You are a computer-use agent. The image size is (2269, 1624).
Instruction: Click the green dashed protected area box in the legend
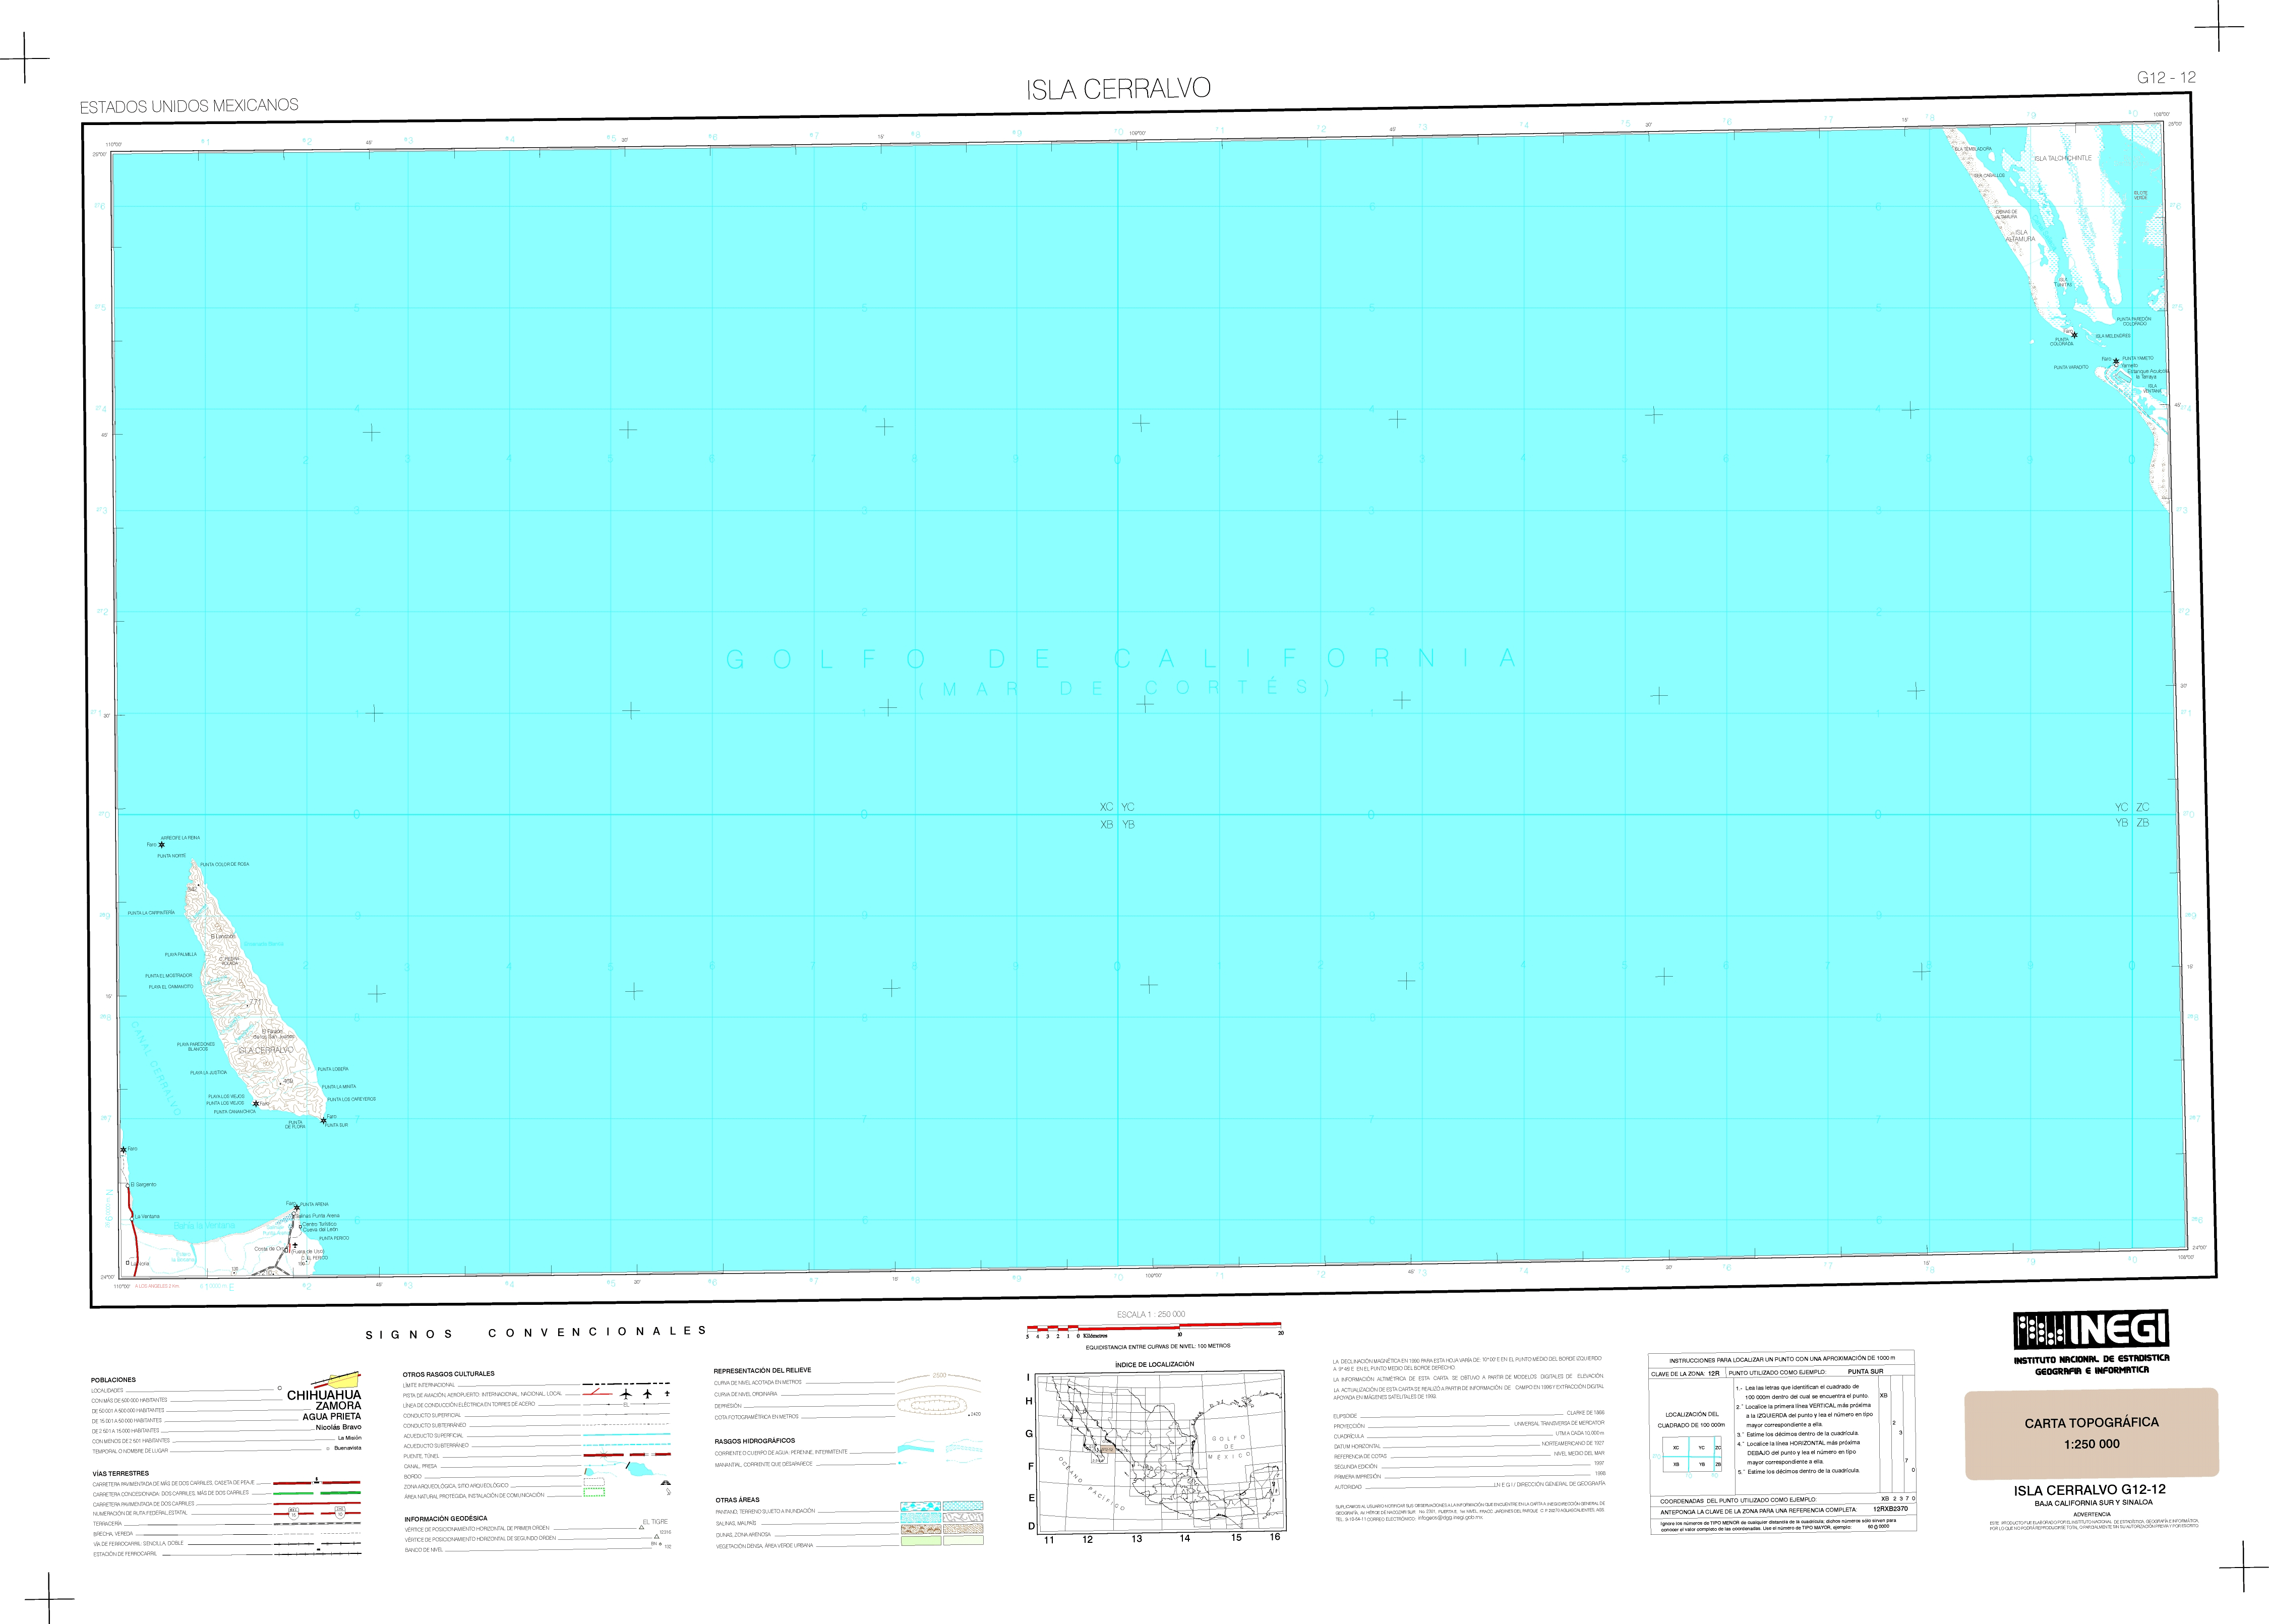(593, 1493)
